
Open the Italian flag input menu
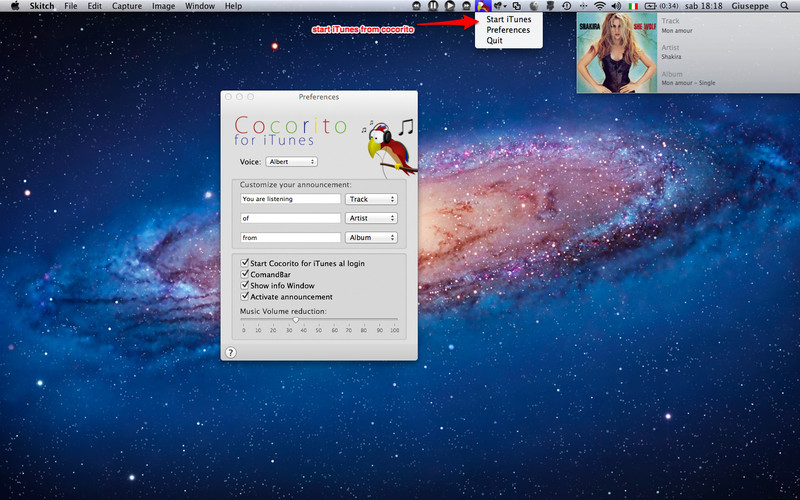633,6
